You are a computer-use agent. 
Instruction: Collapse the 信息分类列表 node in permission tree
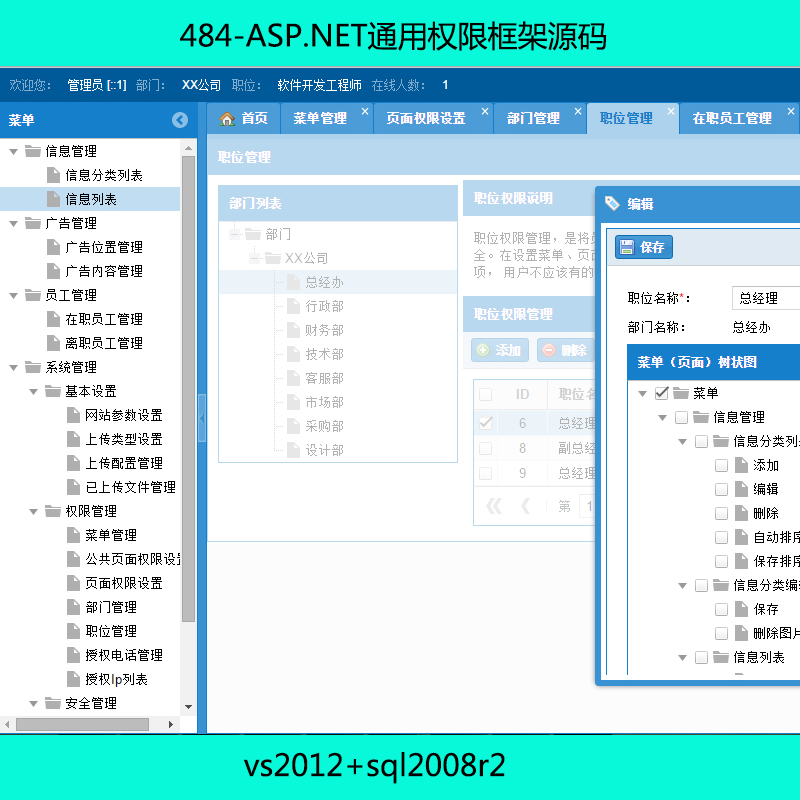(x=683, y=441)
